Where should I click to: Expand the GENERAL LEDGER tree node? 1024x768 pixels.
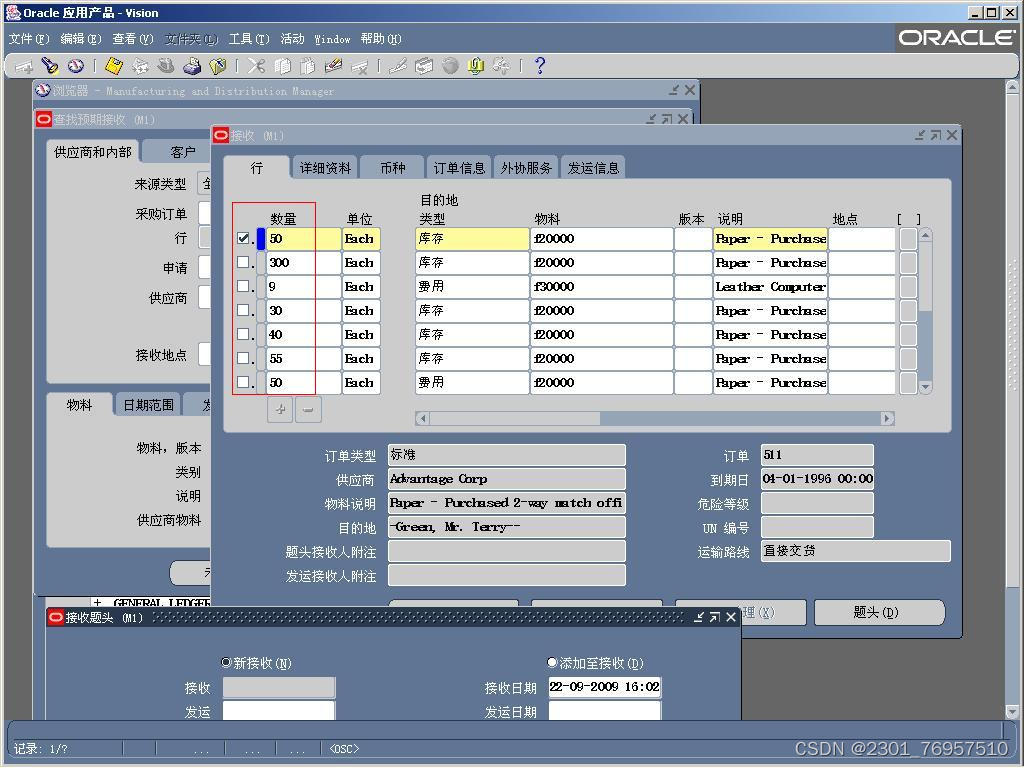(x=98, y=602)
